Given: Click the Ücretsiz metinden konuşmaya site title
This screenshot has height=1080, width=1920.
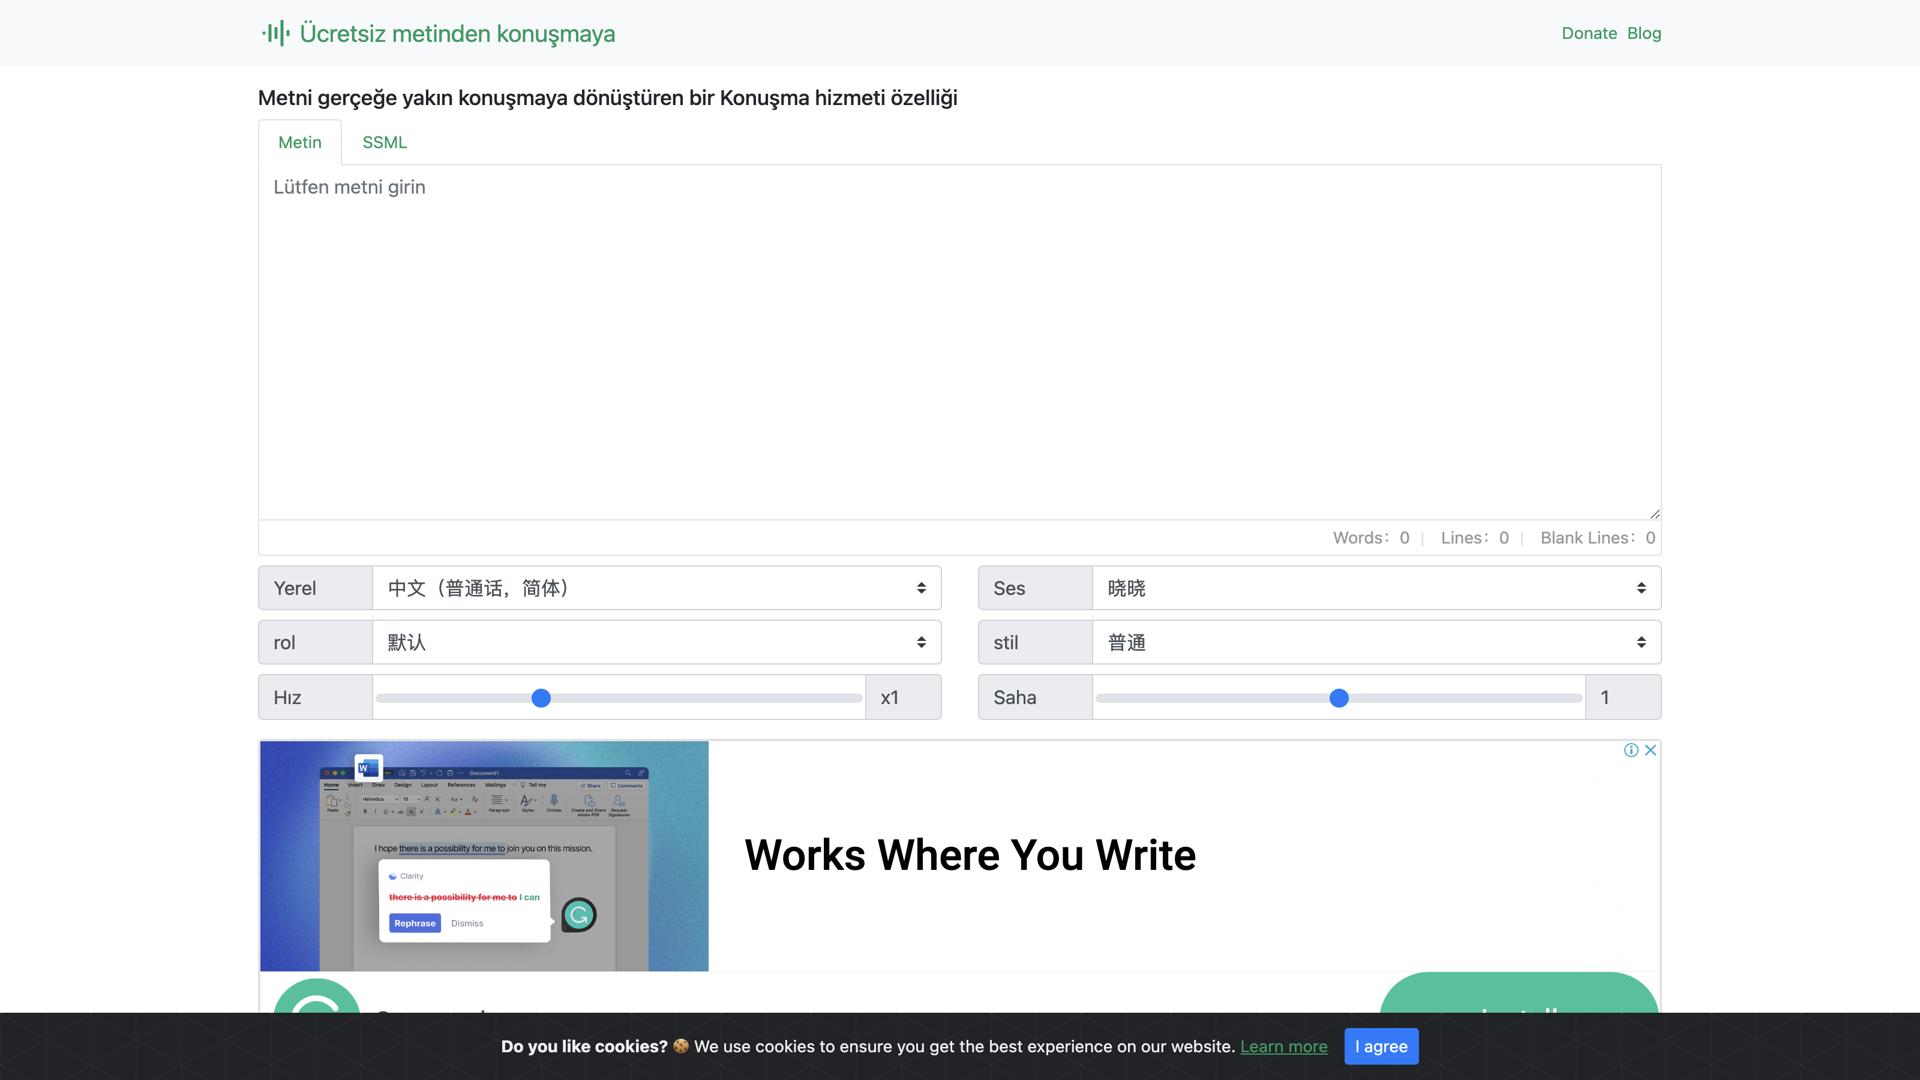Looking at the screenshot, I should pos(457,33).
